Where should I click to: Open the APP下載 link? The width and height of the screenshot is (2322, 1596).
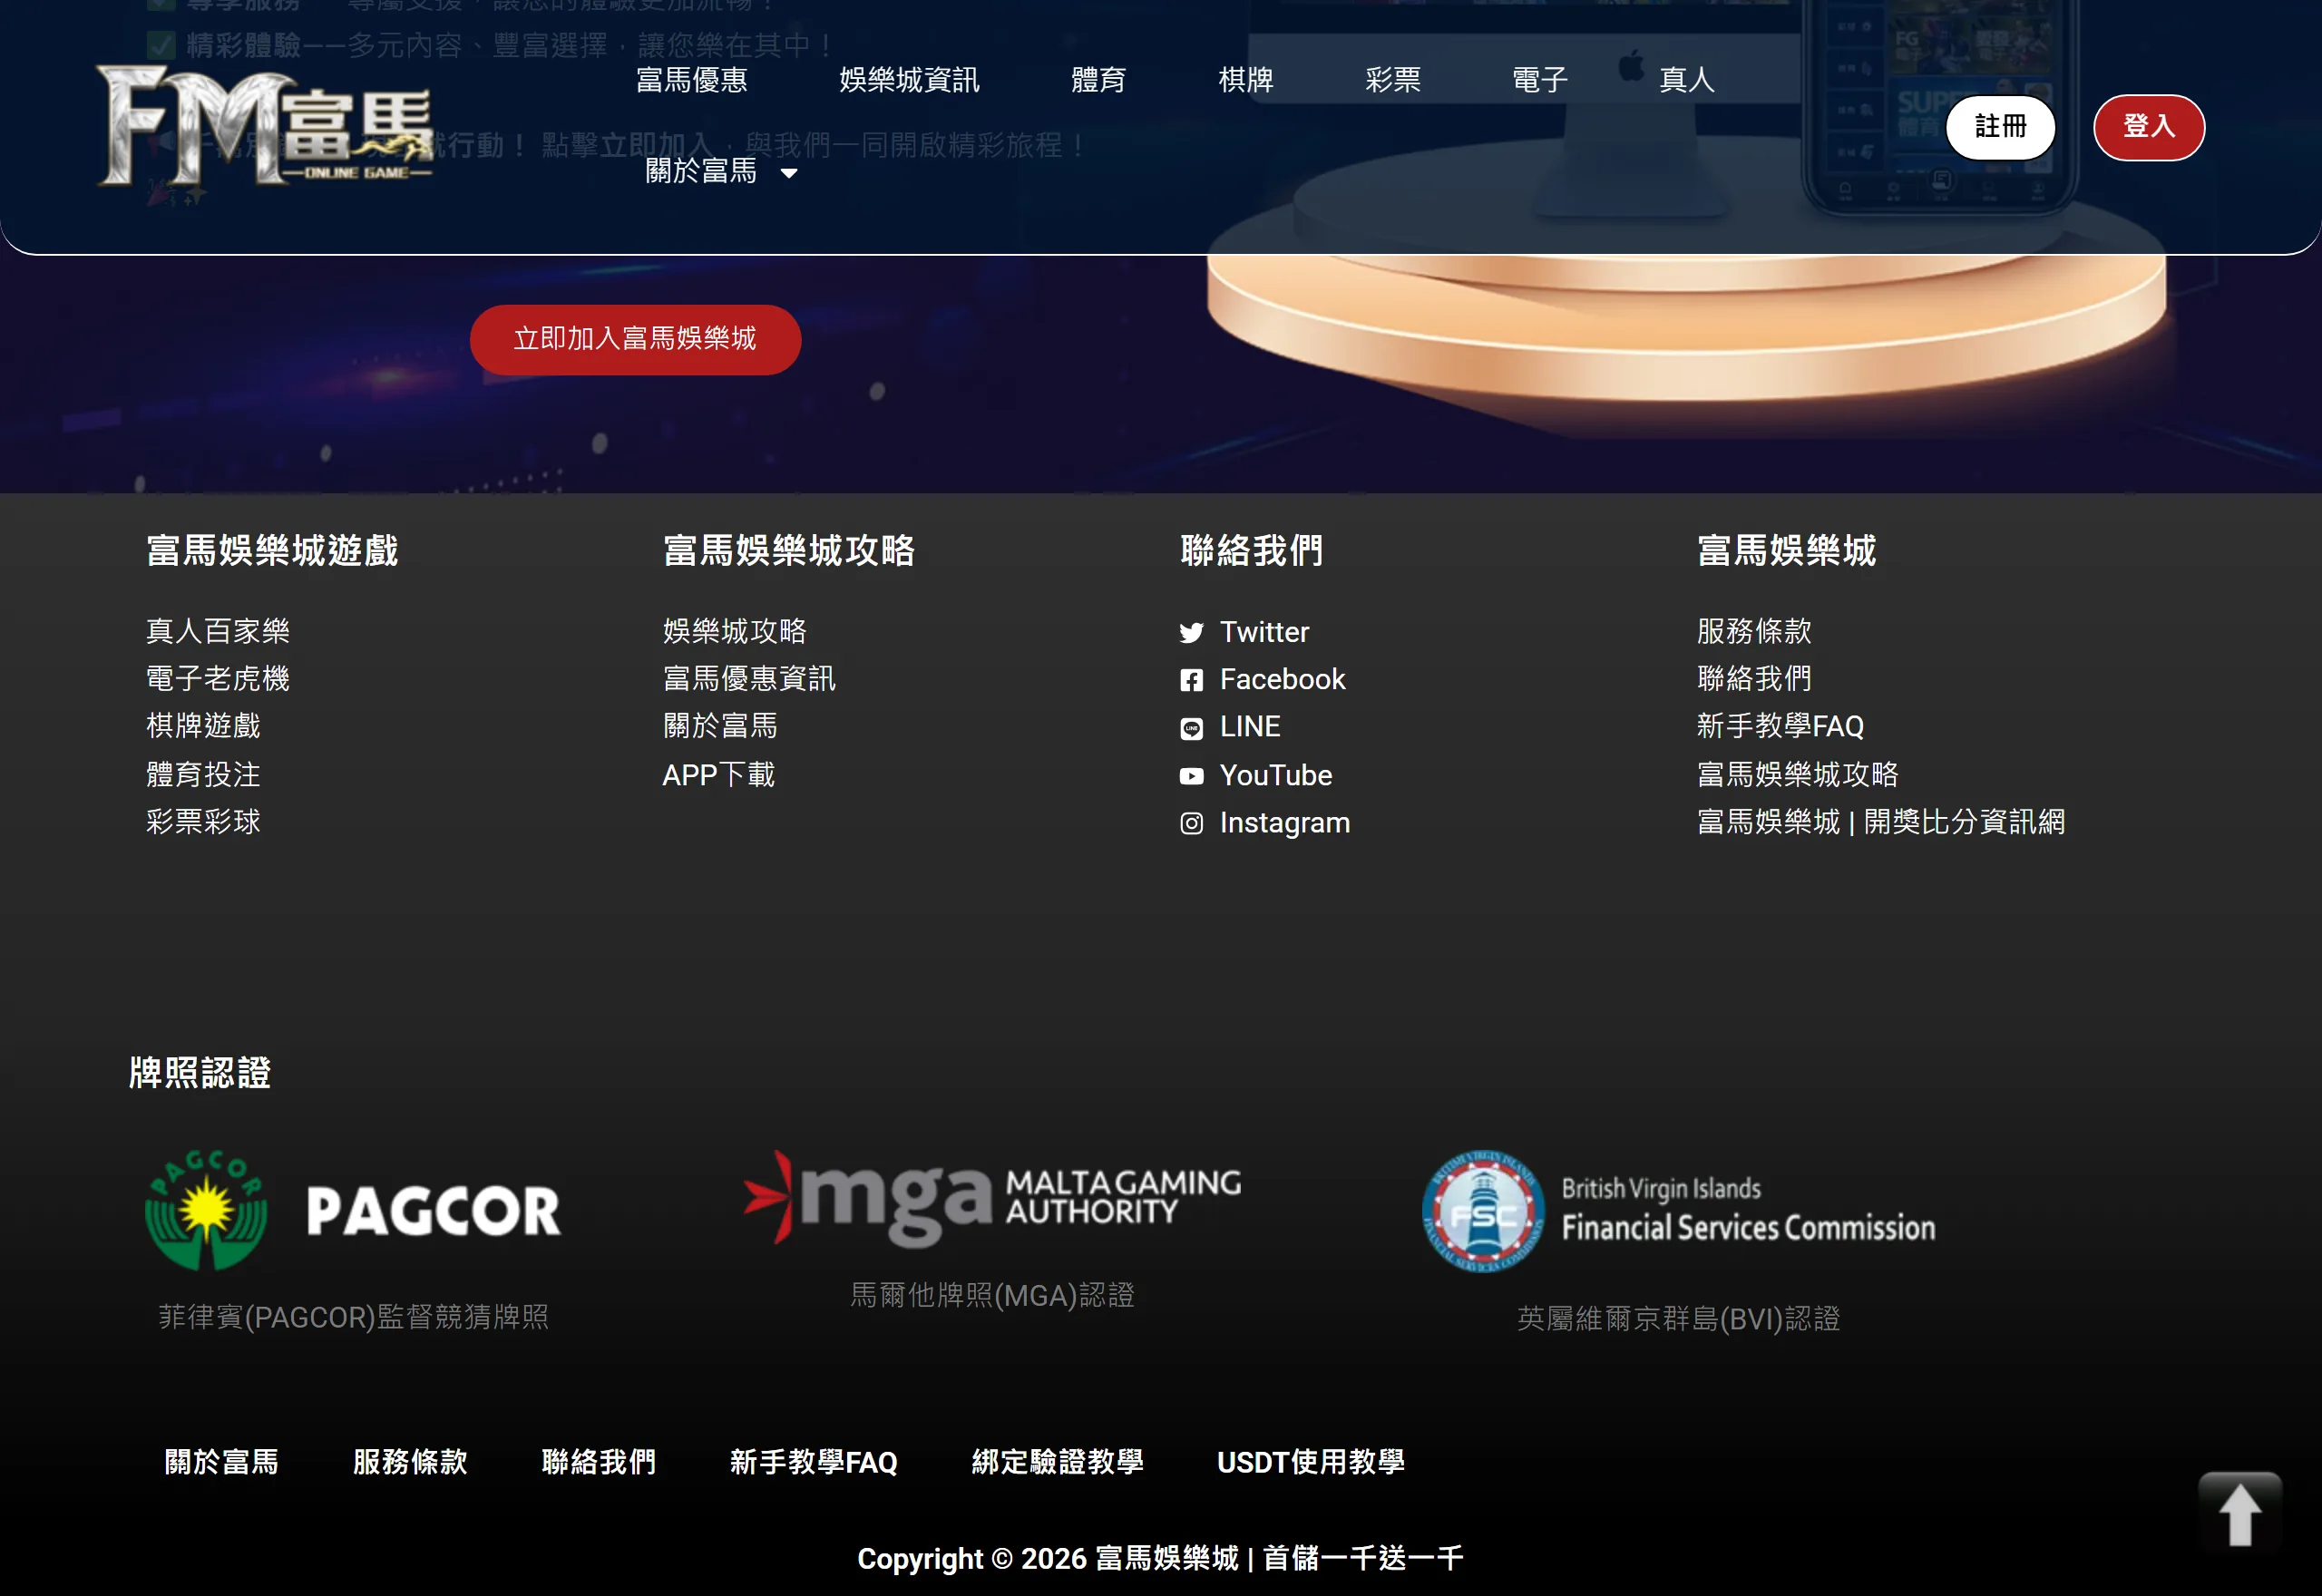(719, 775)
